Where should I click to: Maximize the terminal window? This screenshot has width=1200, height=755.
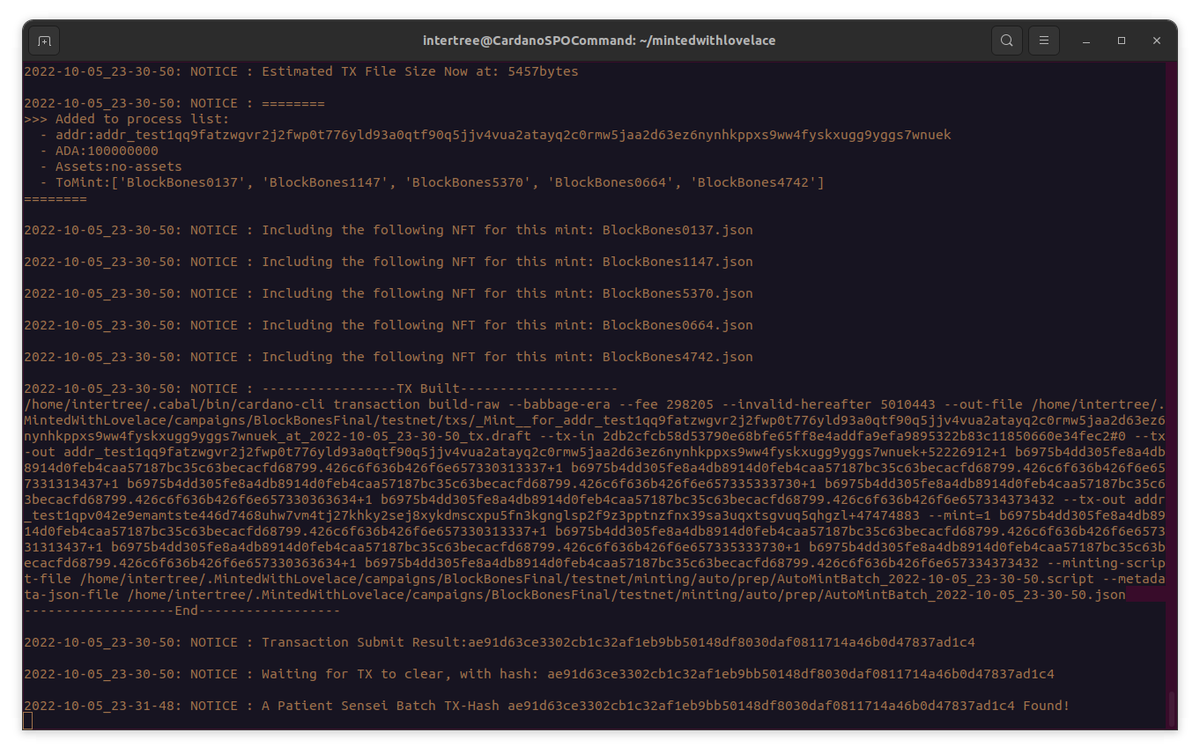(x=1122, y=41)
